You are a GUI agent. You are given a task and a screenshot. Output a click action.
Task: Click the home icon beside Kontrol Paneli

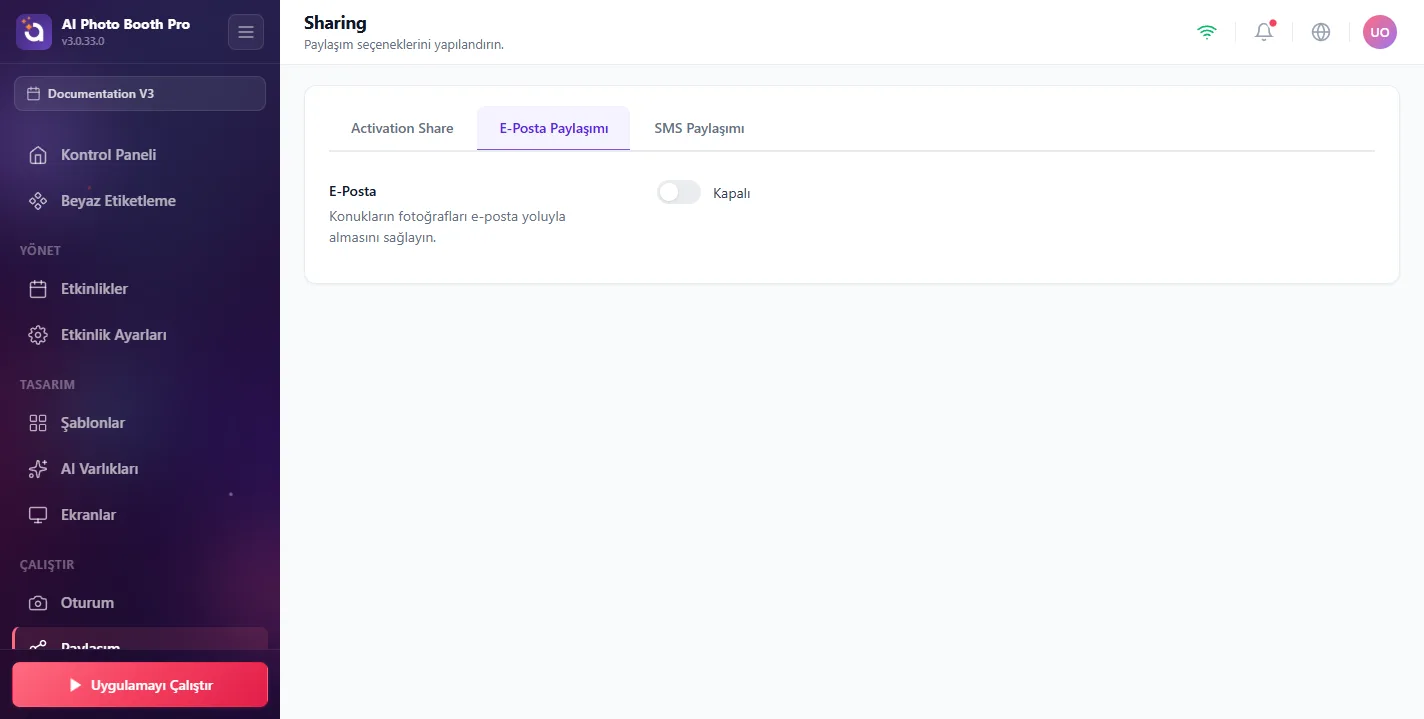(x=38, y=155)
